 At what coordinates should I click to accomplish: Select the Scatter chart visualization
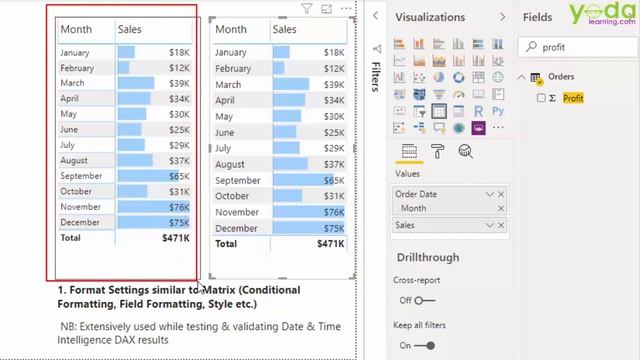[419, 77]
